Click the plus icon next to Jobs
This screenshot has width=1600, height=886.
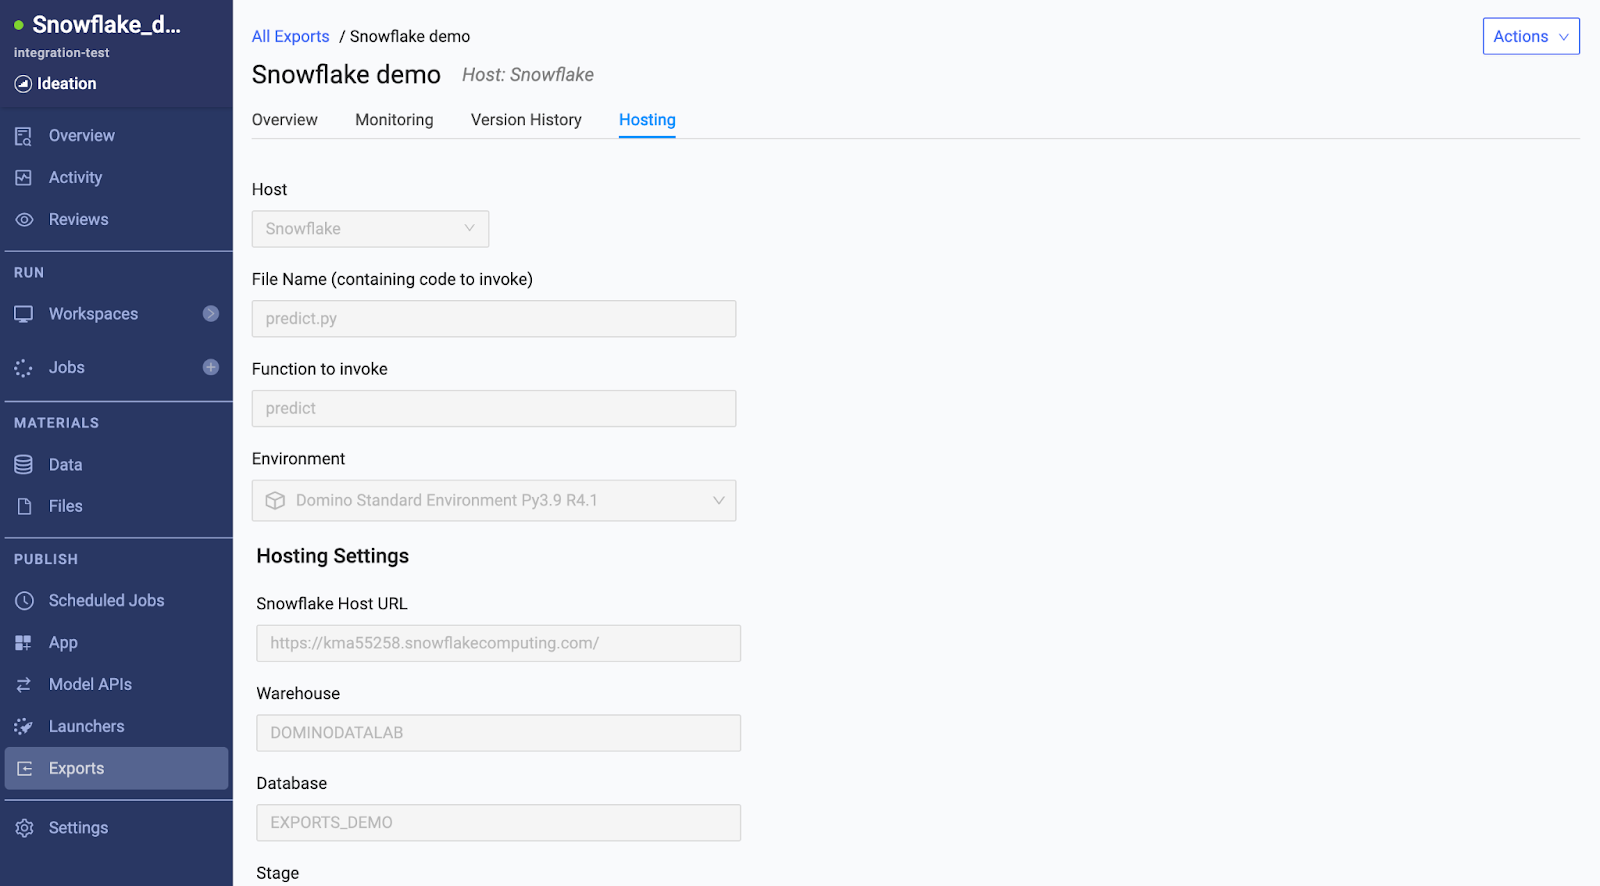pos(211,367)
